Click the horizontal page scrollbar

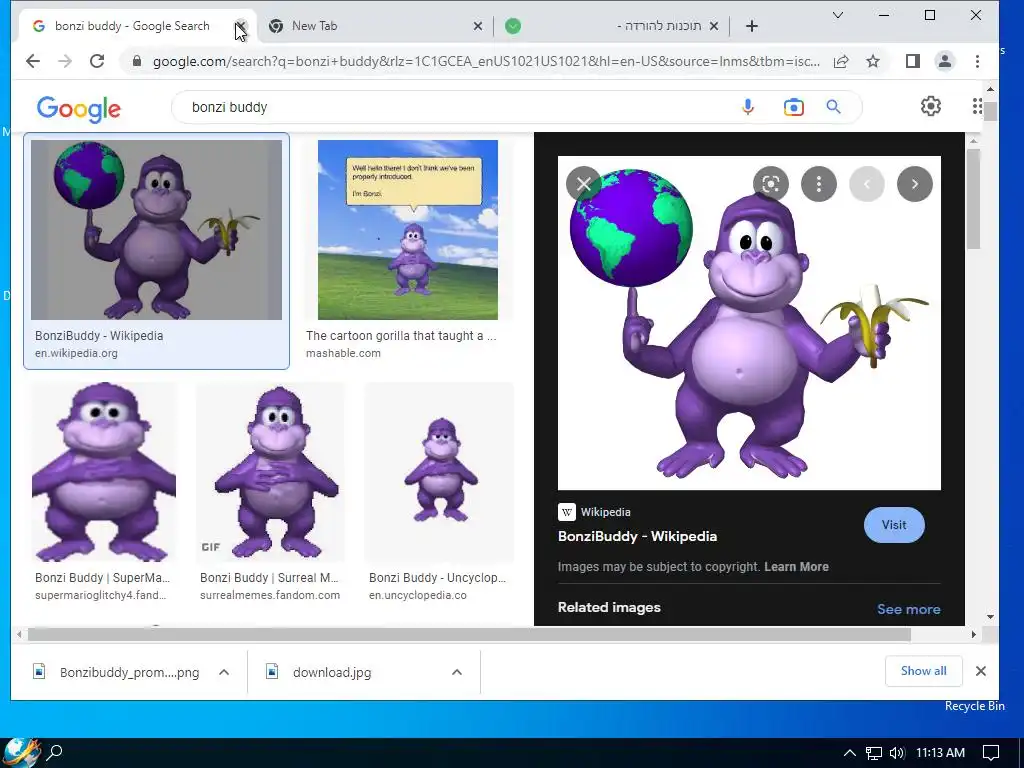[x=469, y=634]
